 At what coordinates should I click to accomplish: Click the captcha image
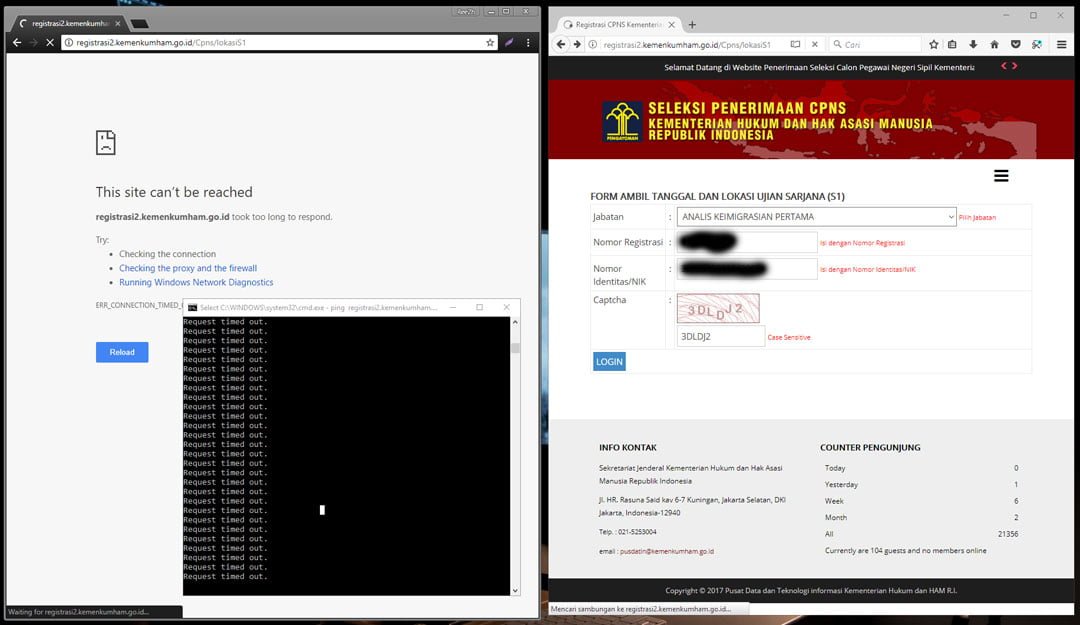(x=718, y=309)
